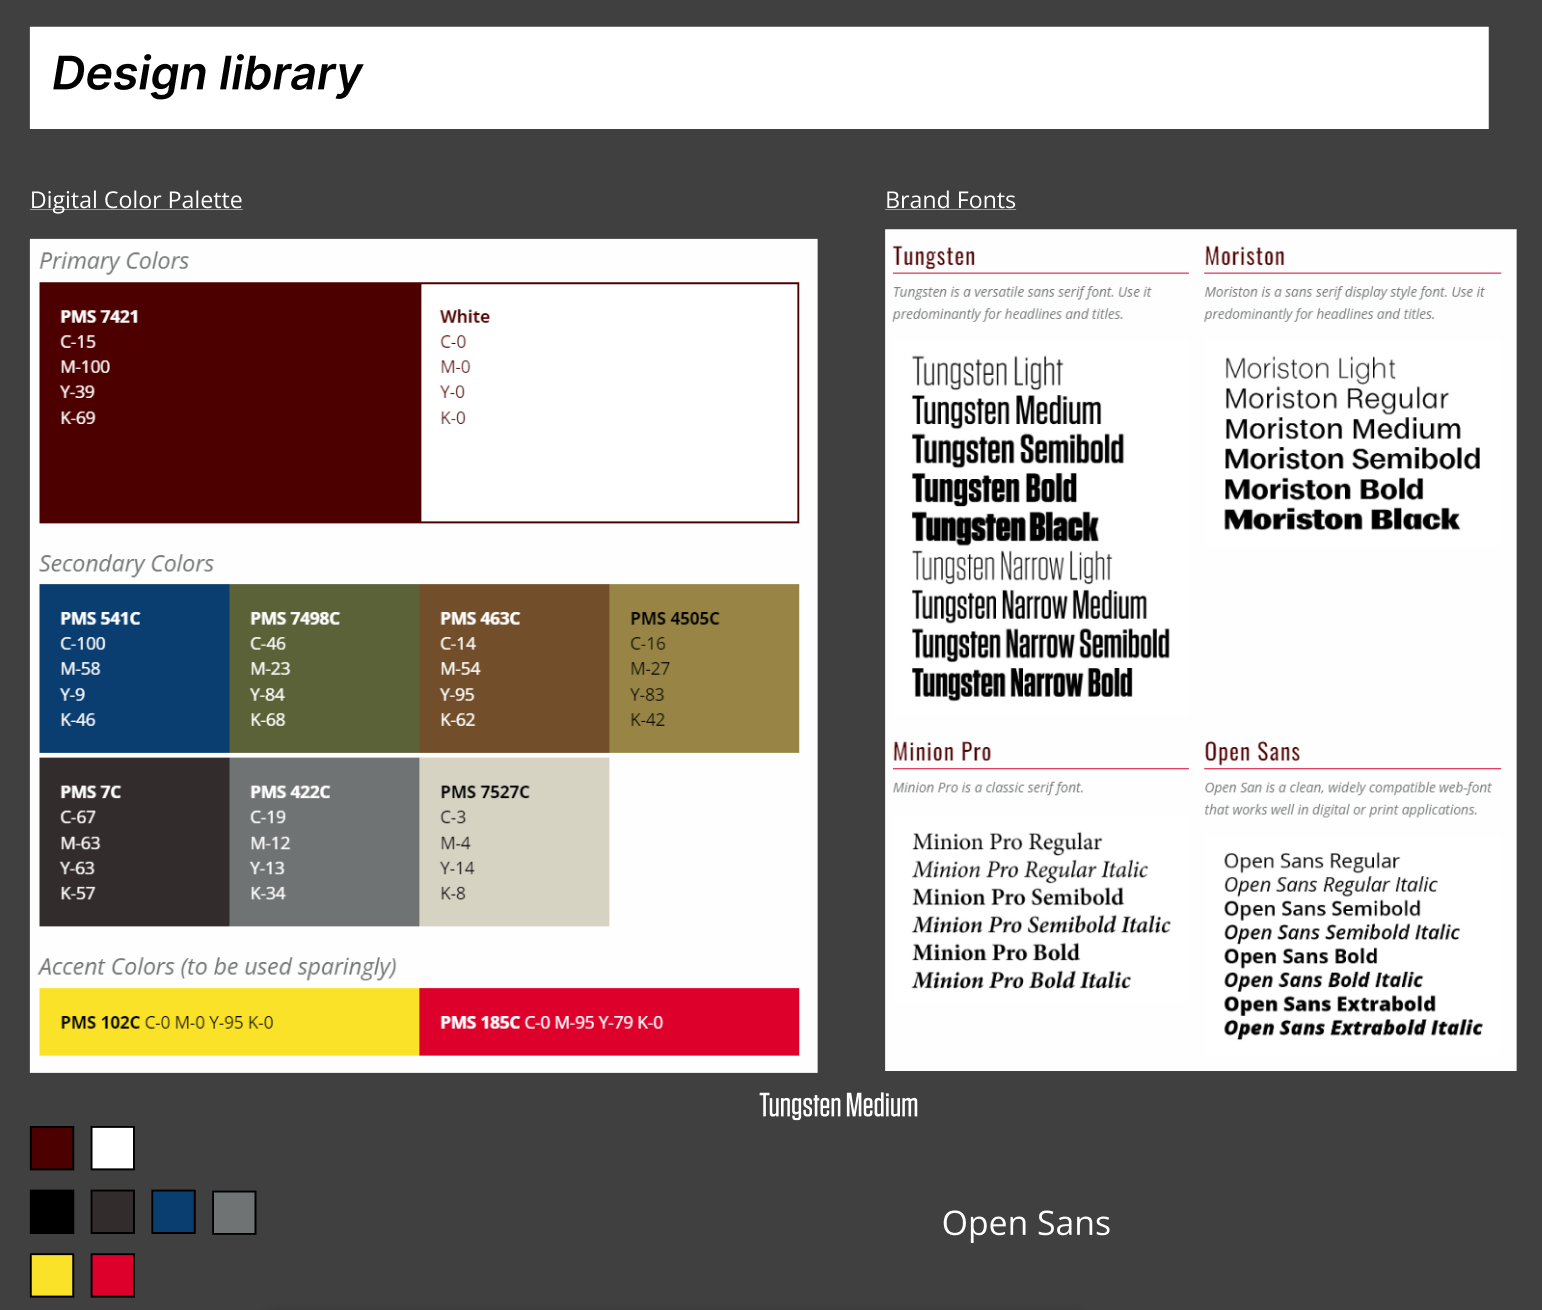Click the dark maroon small swatch
Image resolution: width=1542 pixels, height=1310 pixels.
click(x=52, y=1148)
